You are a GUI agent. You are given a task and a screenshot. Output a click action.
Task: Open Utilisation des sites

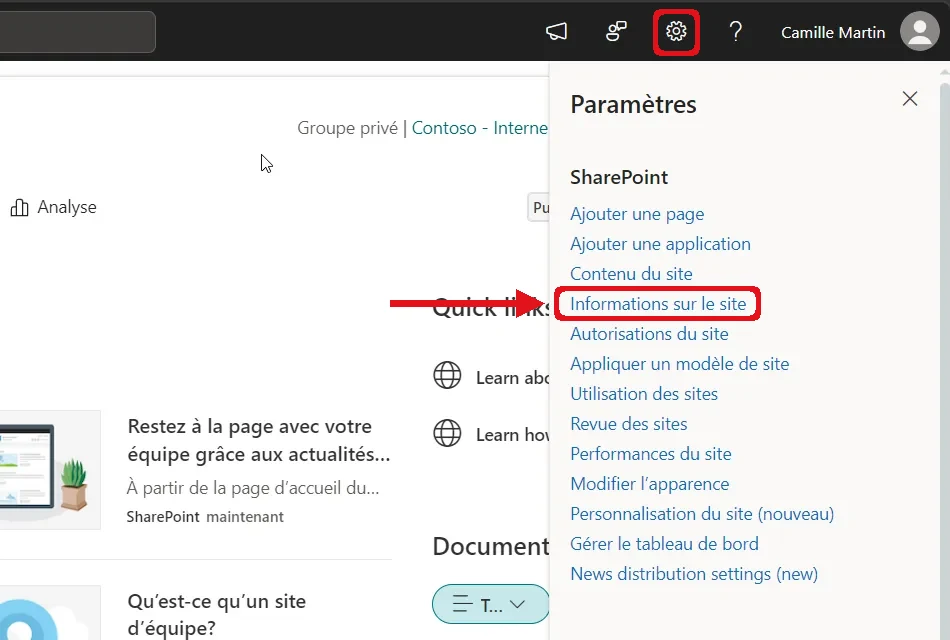643,394
